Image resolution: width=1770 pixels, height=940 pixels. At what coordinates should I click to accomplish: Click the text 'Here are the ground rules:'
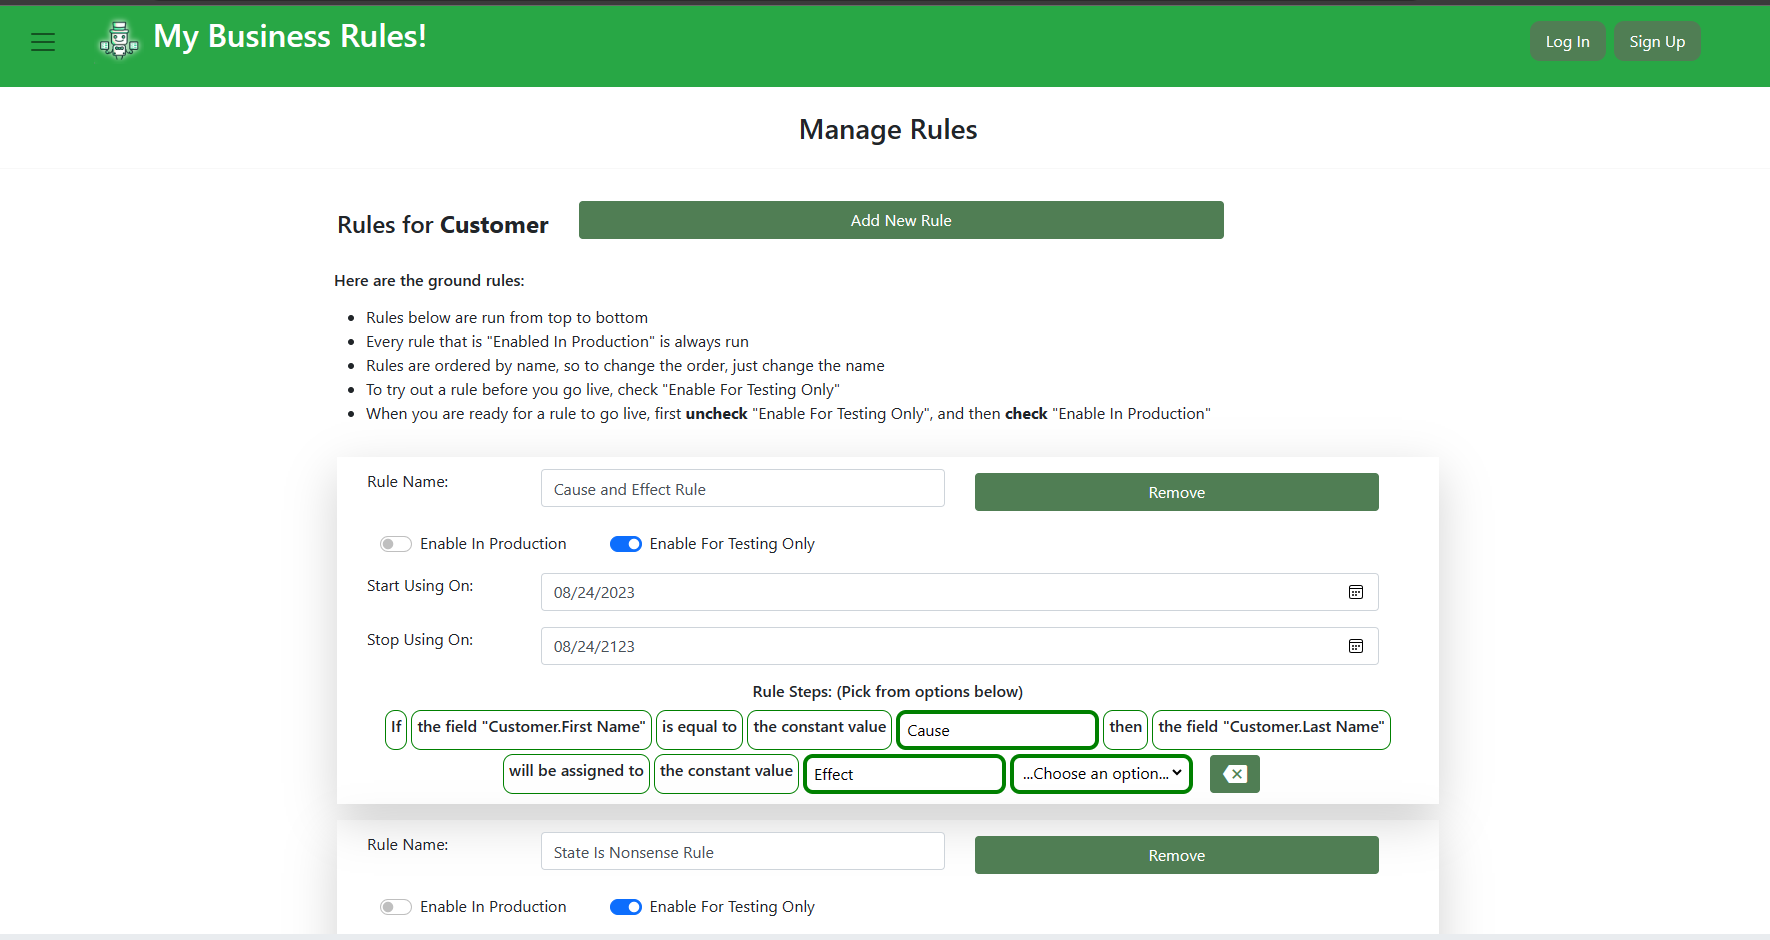[x=429, y=281]
